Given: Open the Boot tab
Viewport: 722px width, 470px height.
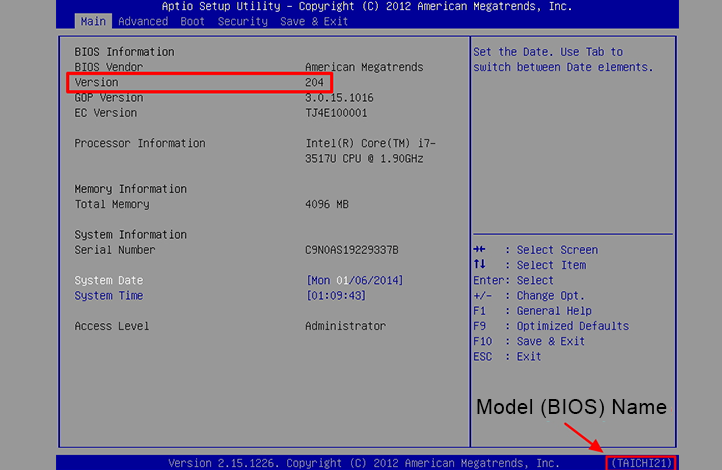Looking at the screenshot, I should click(x=192, y=21).
